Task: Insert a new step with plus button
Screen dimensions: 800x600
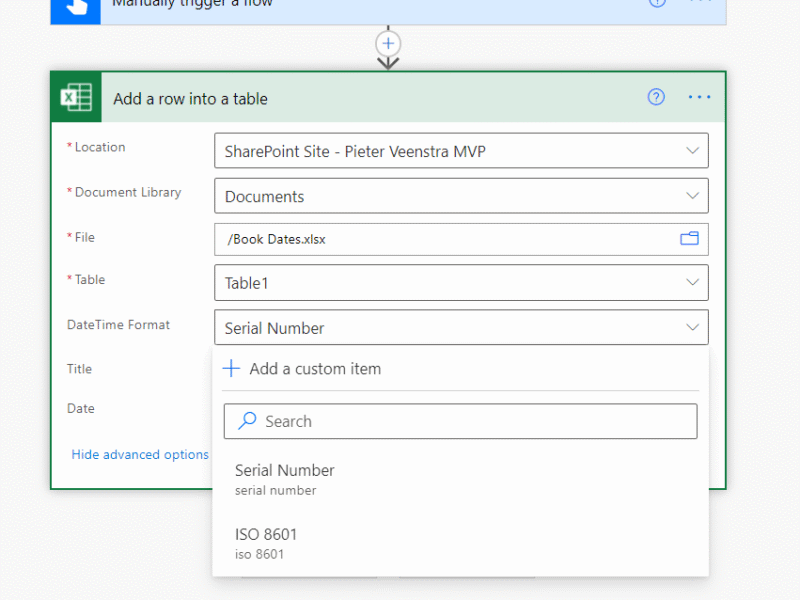Action: (388, 43)
